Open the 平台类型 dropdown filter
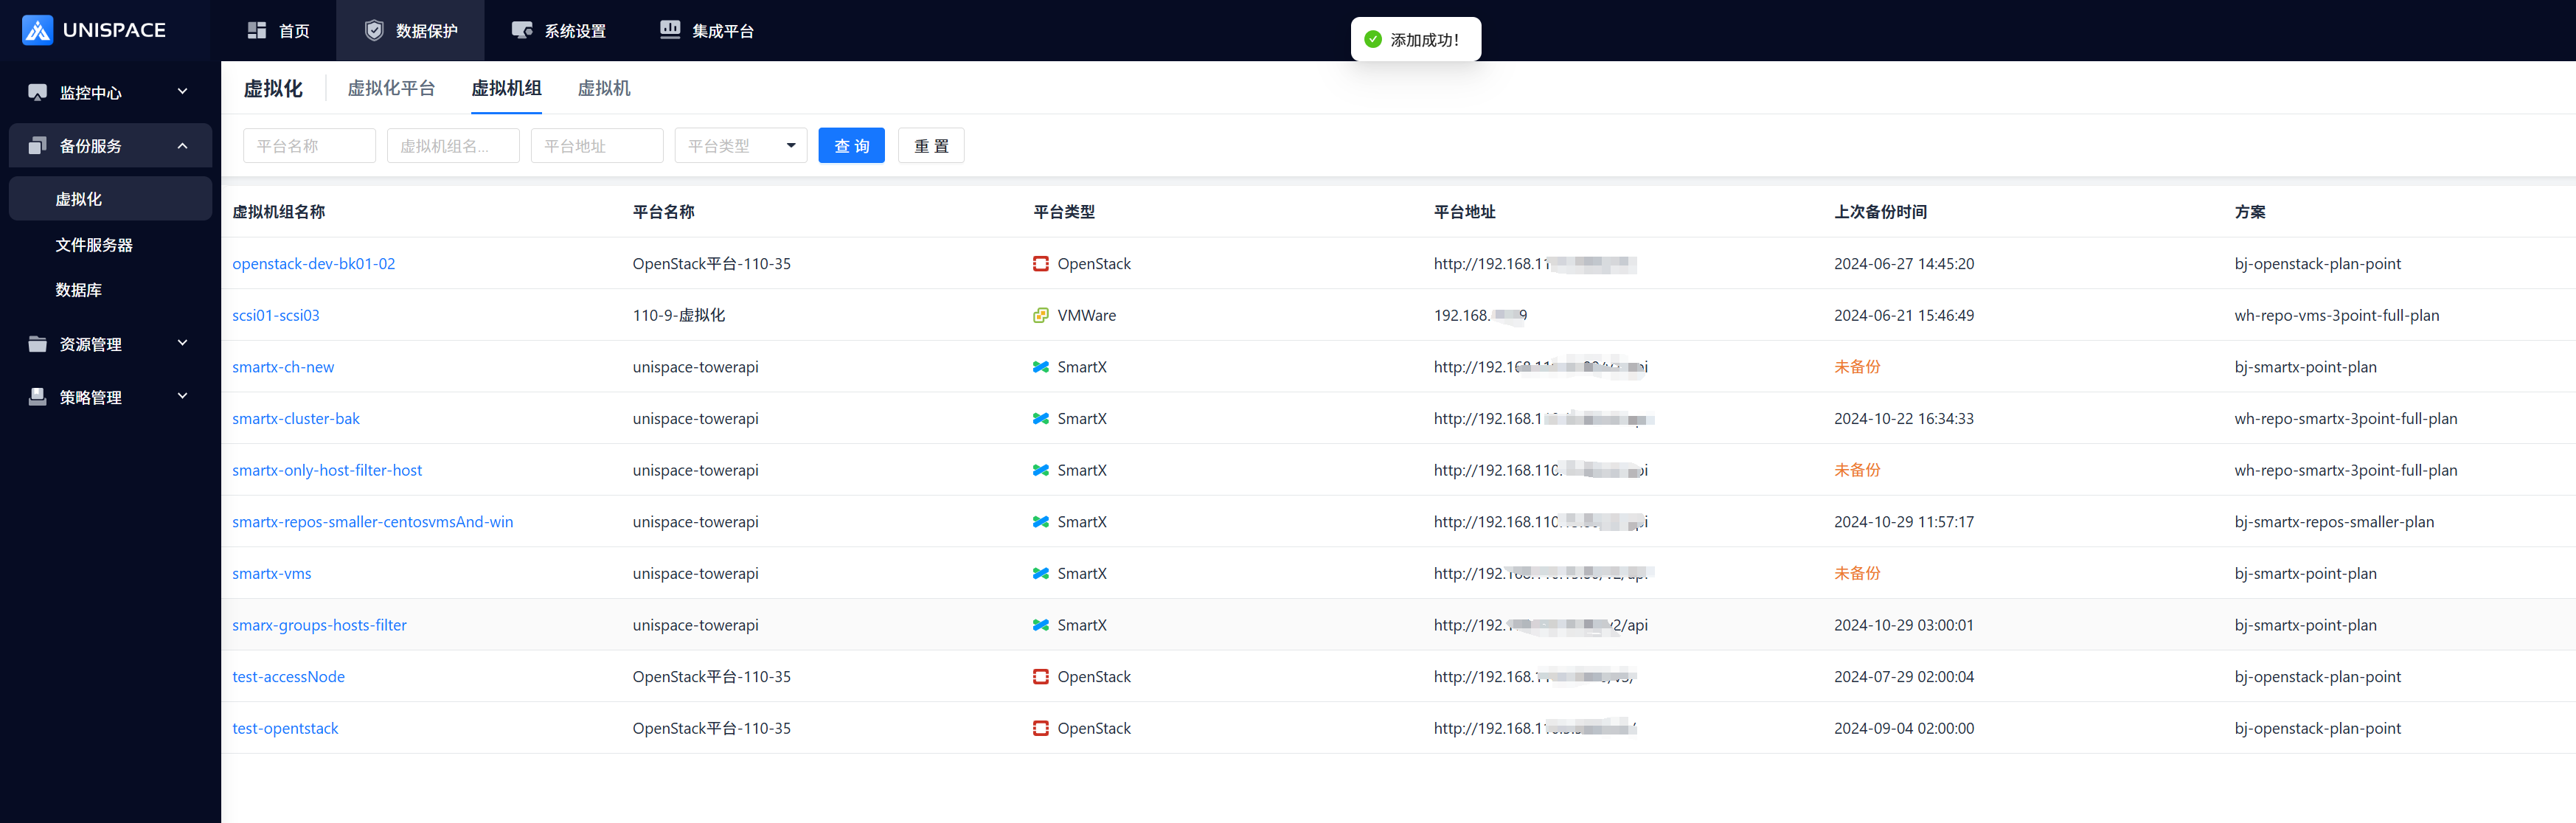This screenshot has width=2576, height=823. click(x=740, y=146)
